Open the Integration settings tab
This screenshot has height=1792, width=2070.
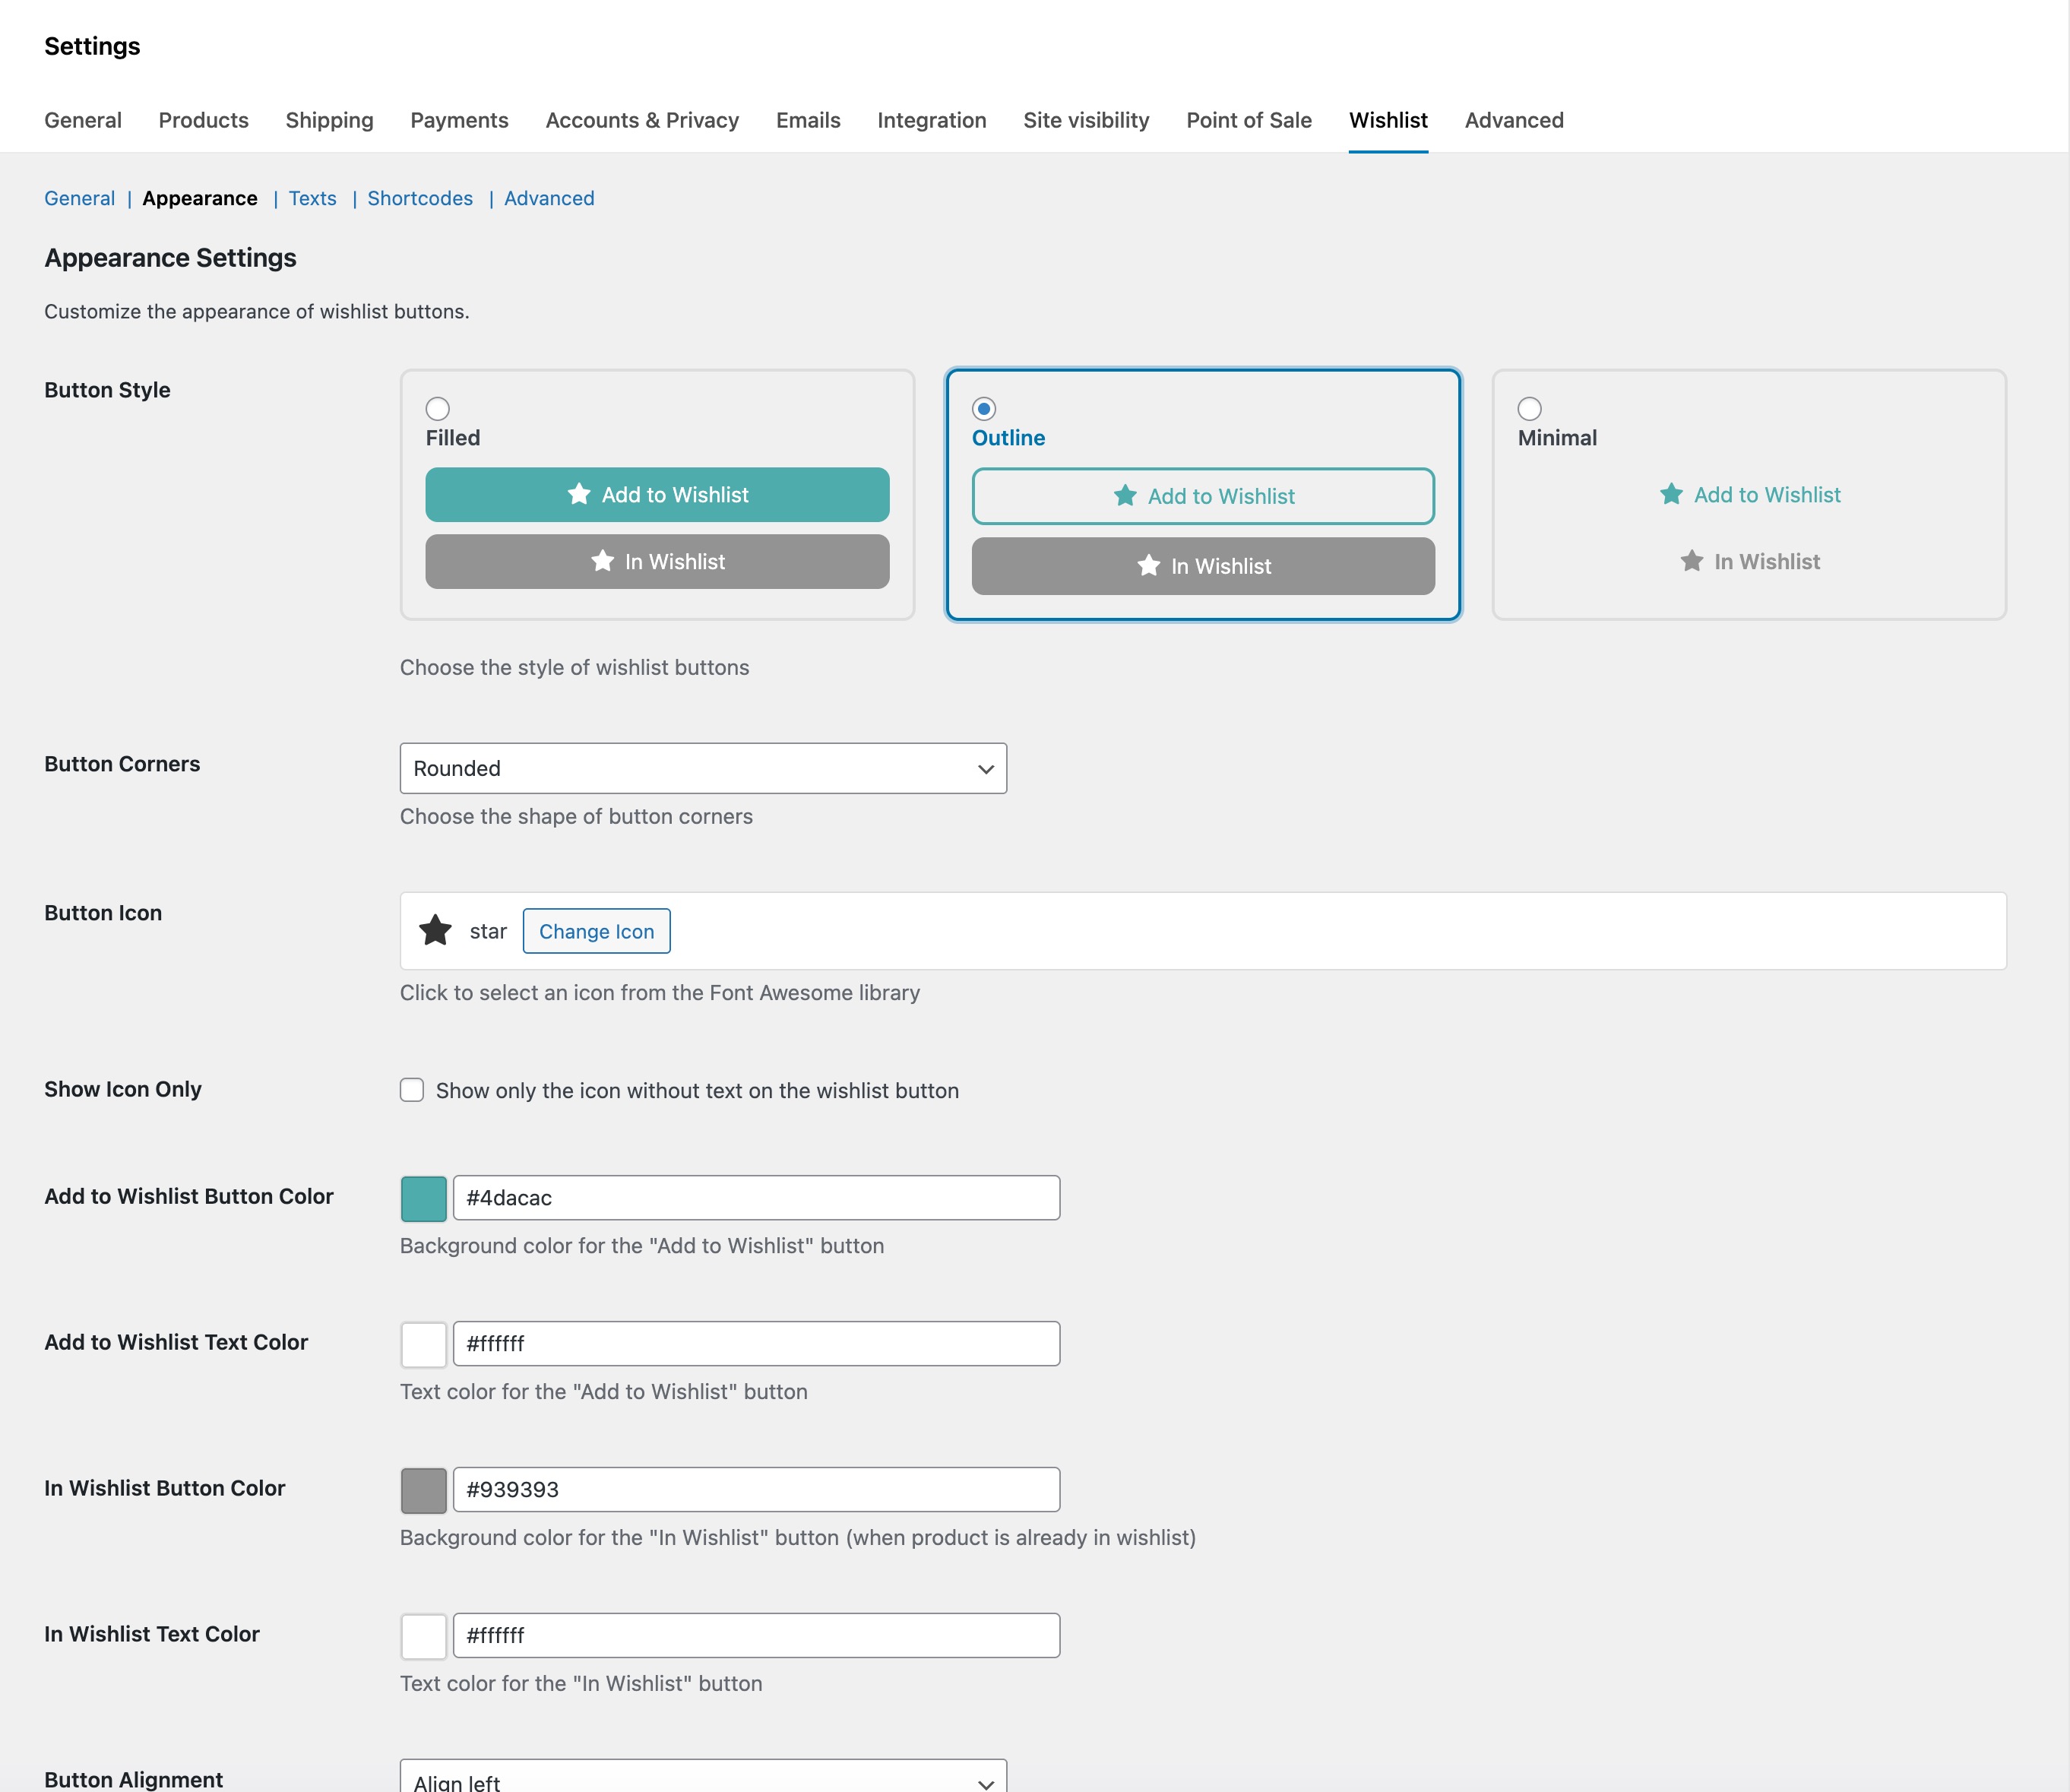tap(931, 120)
